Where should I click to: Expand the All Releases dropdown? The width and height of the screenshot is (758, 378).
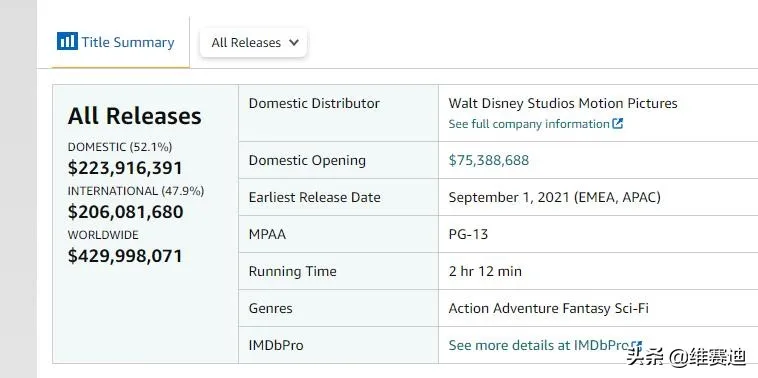click(253, 43)
